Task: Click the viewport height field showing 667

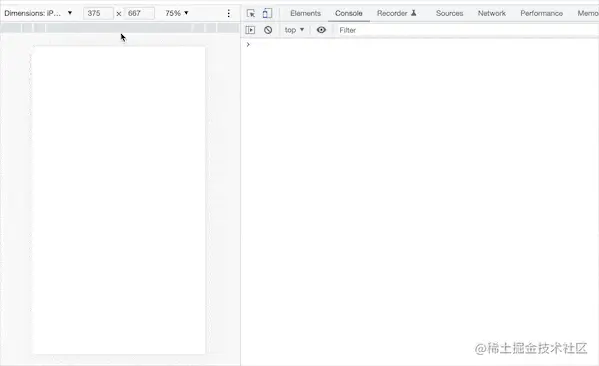Action: pyautogui.click(x=139, y=13)
